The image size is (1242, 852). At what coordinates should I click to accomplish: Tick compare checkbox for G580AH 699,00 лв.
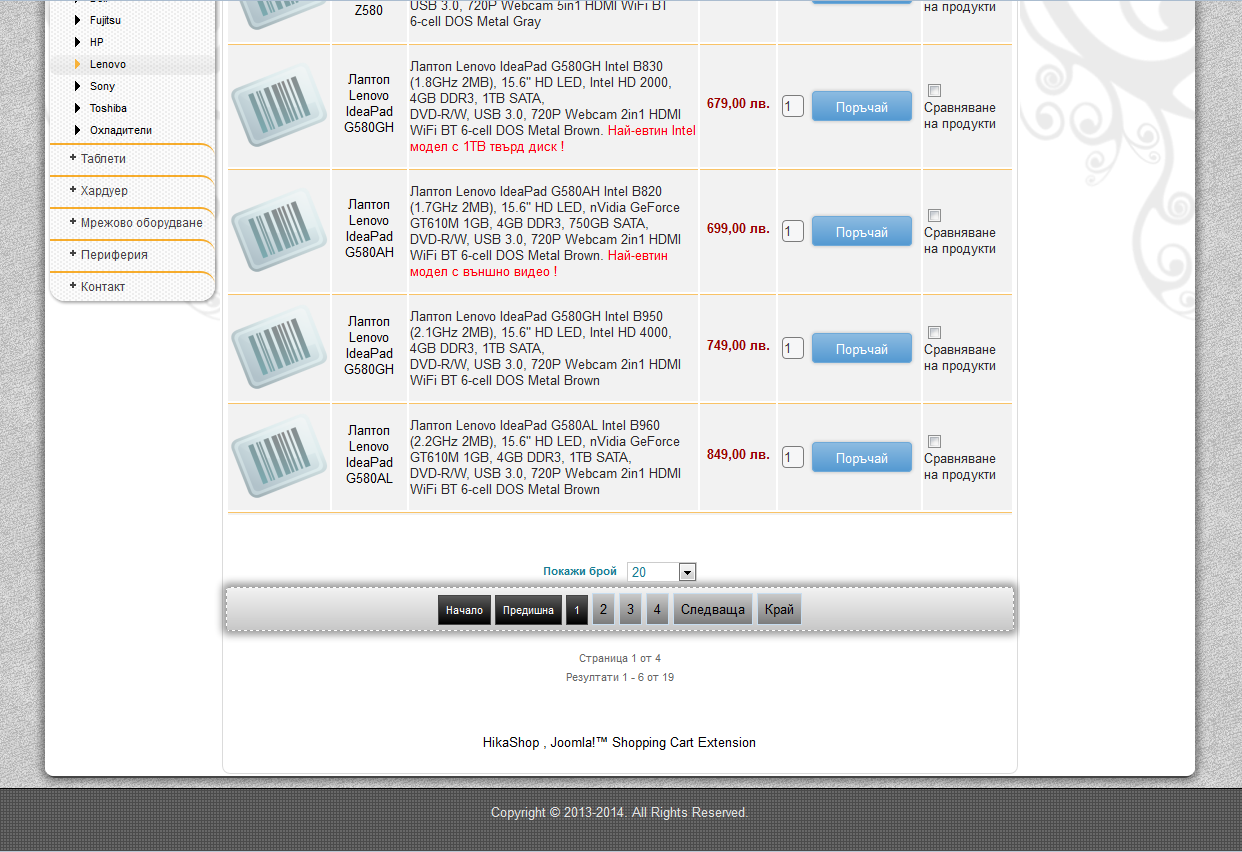click(x=934, y=215)
